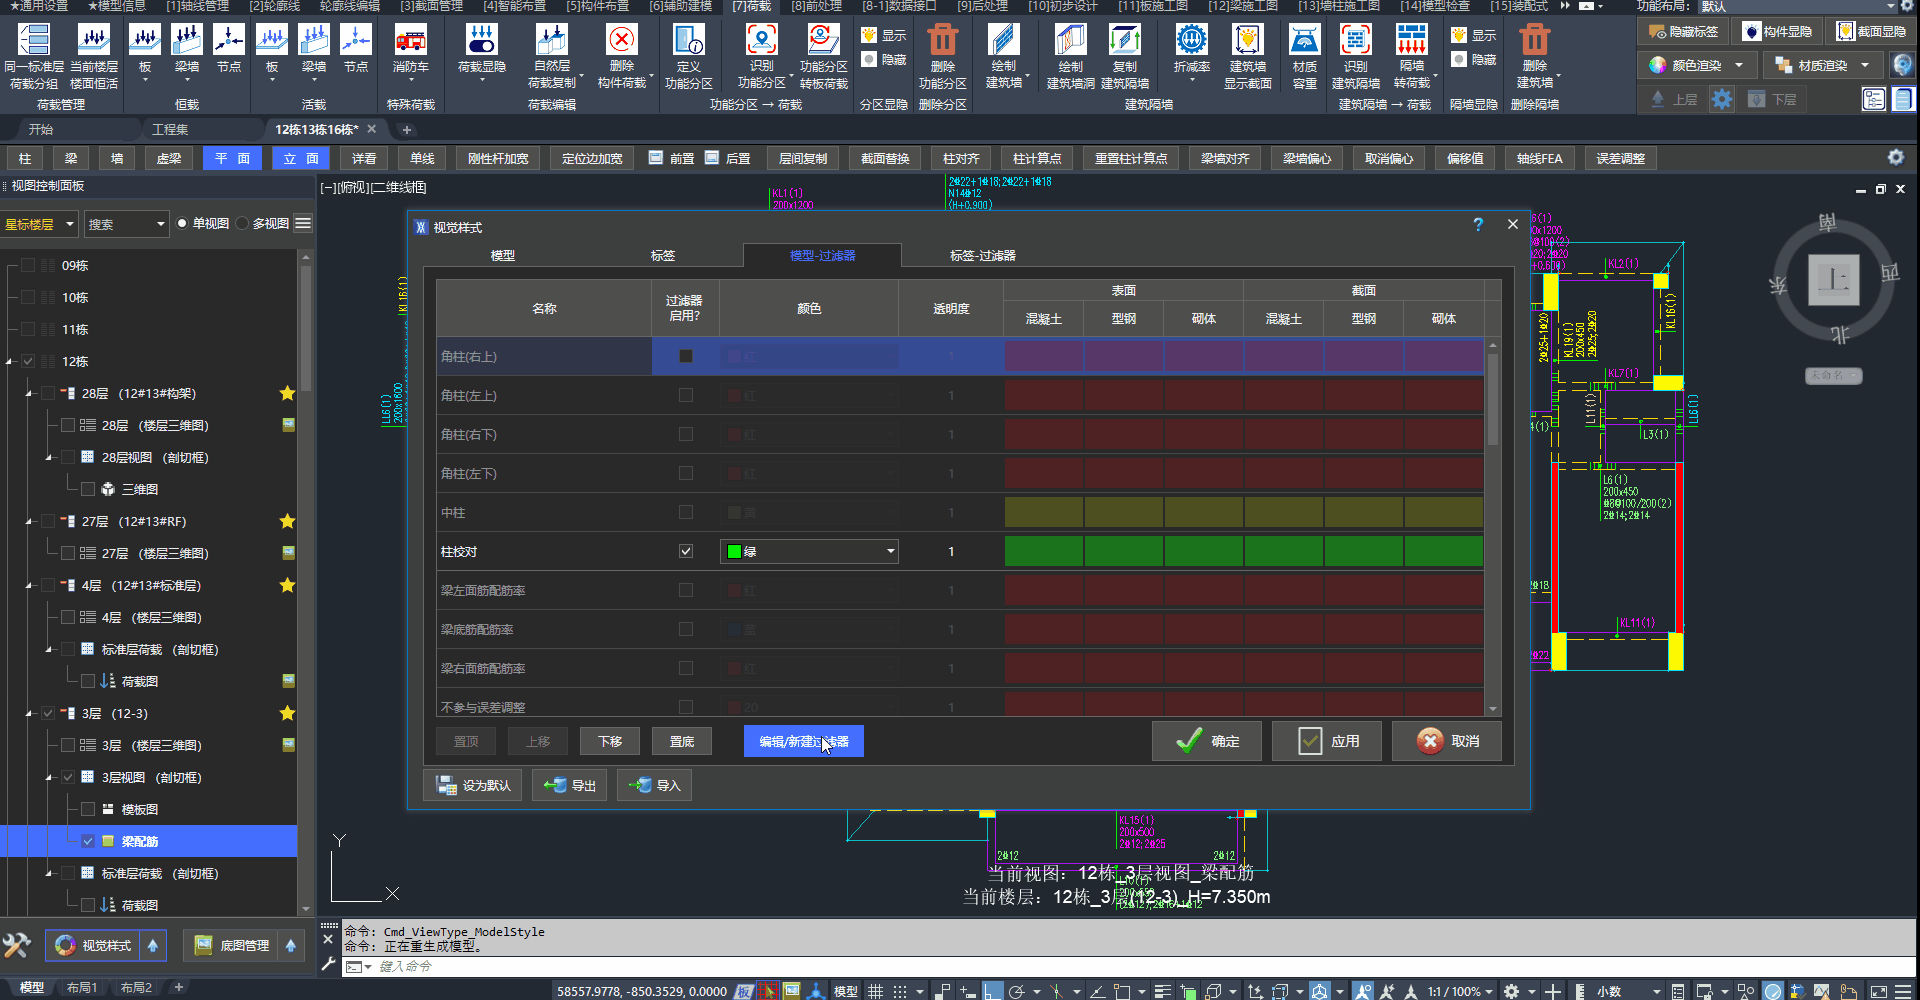
Task: Click the 确定 confirm button
Action: 1208,742
